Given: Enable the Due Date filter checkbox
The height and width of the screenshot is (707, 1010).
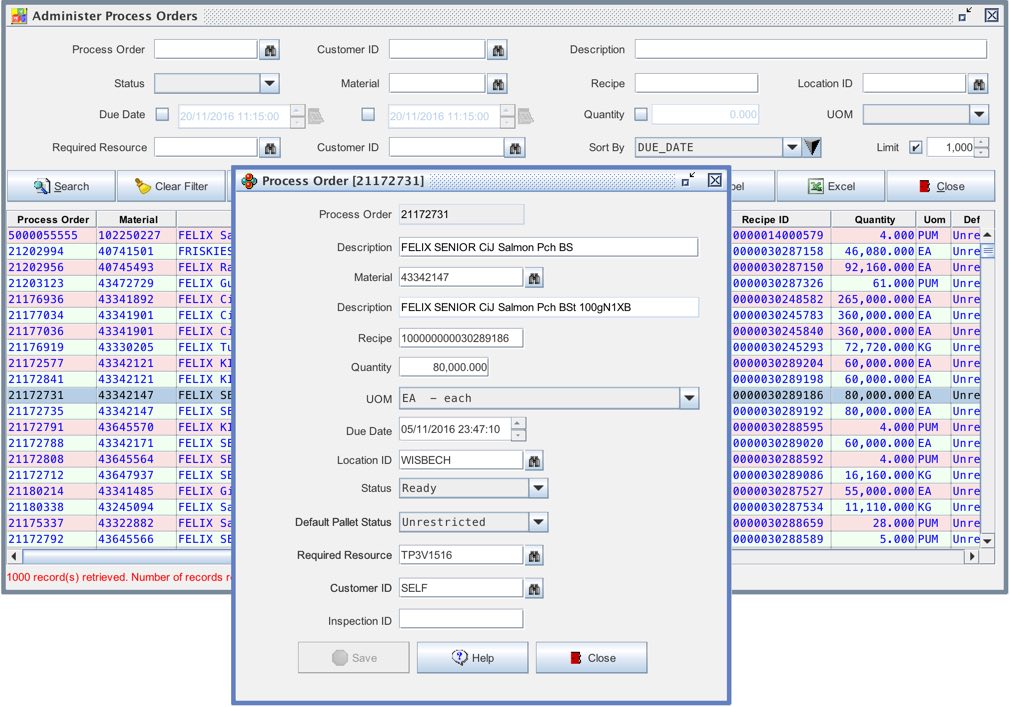Looking at the screenshot, I should (163, 115).
